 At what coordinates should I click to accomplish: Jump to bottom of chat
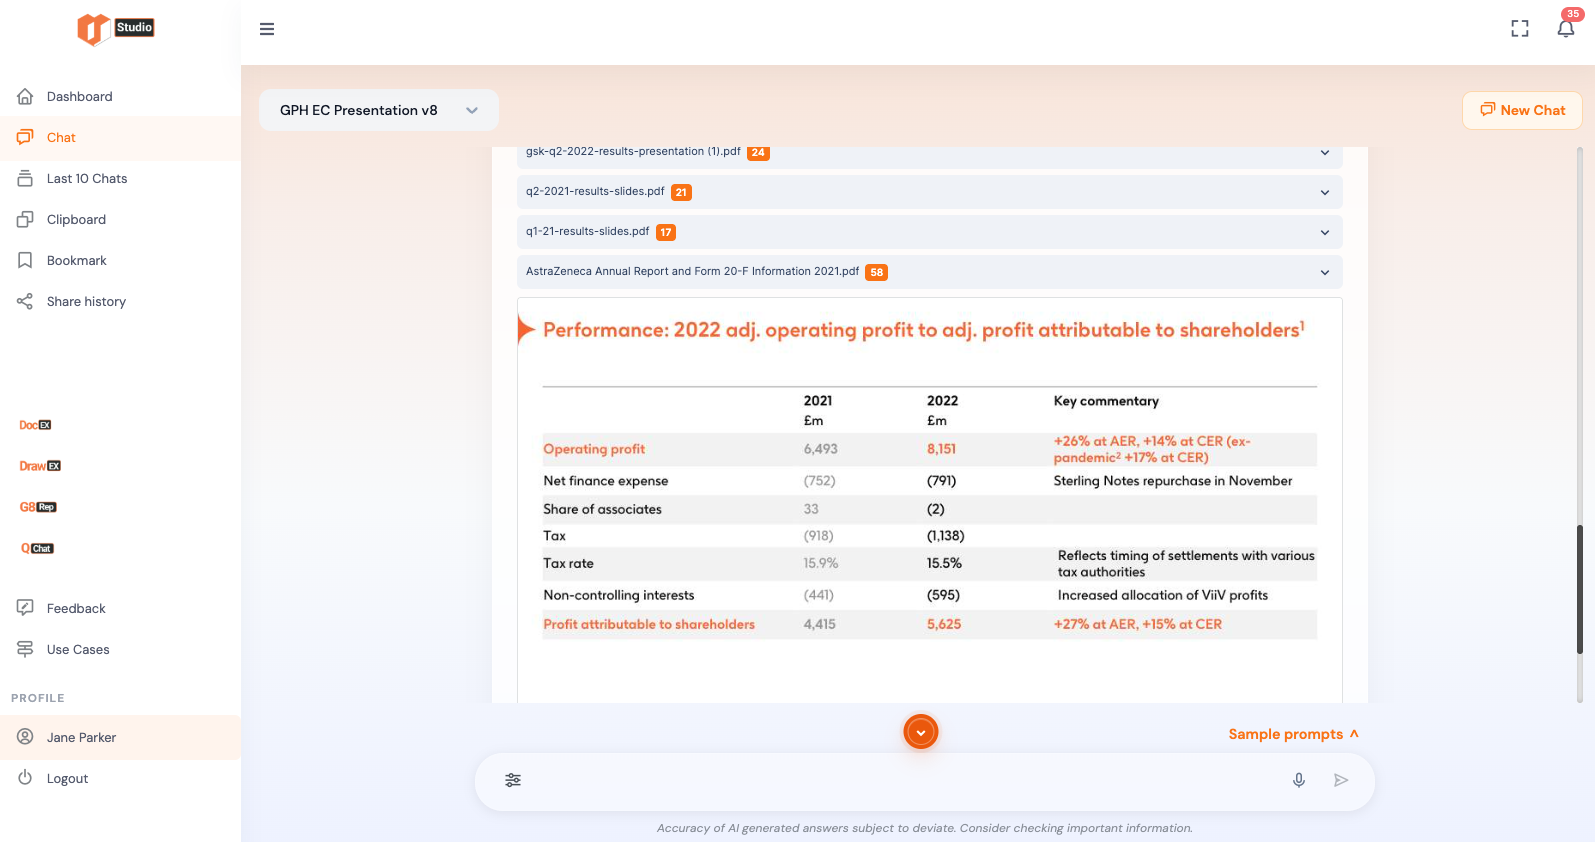[x=921, y=732]
